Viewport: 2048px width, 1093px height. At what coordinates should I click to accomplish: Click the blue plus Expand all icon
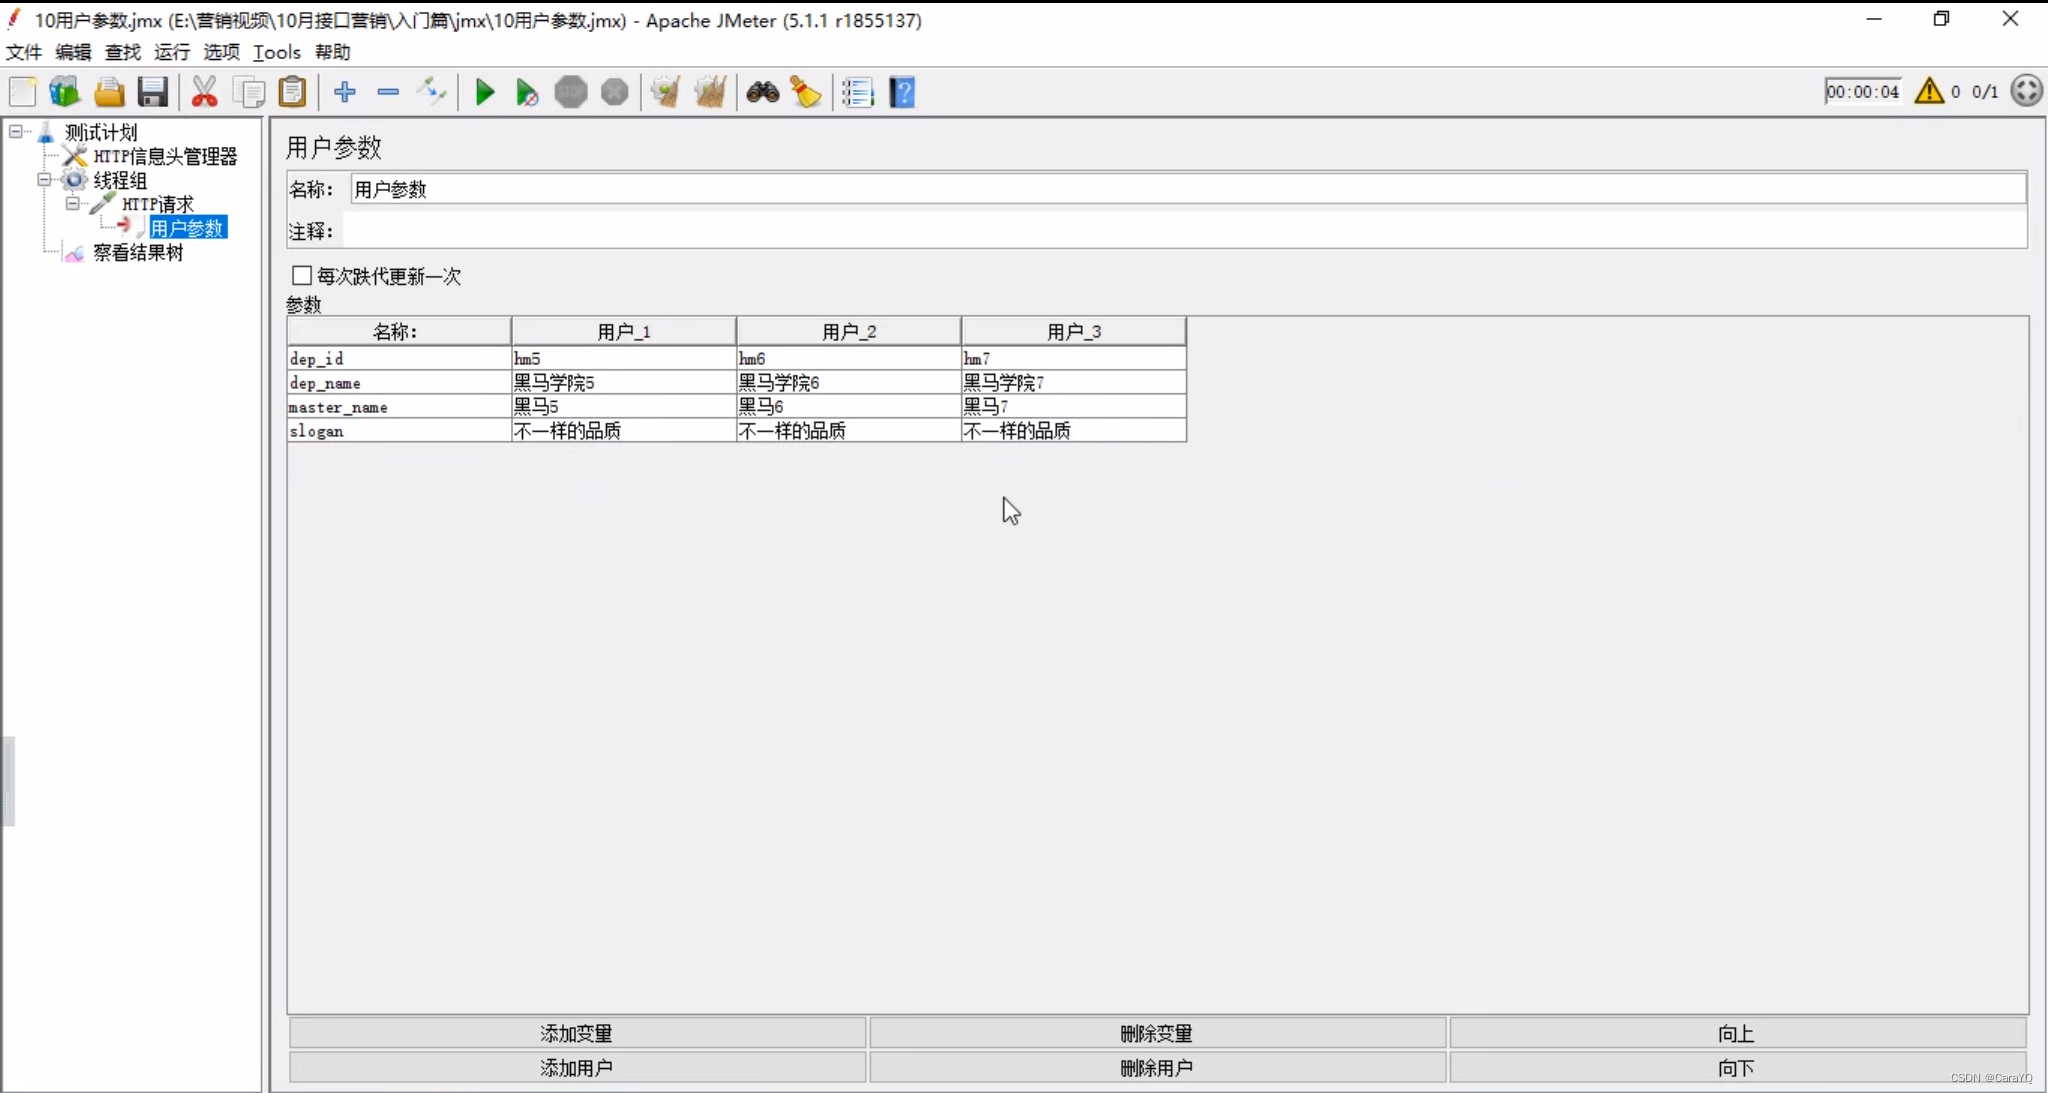(x=345, y=92)
